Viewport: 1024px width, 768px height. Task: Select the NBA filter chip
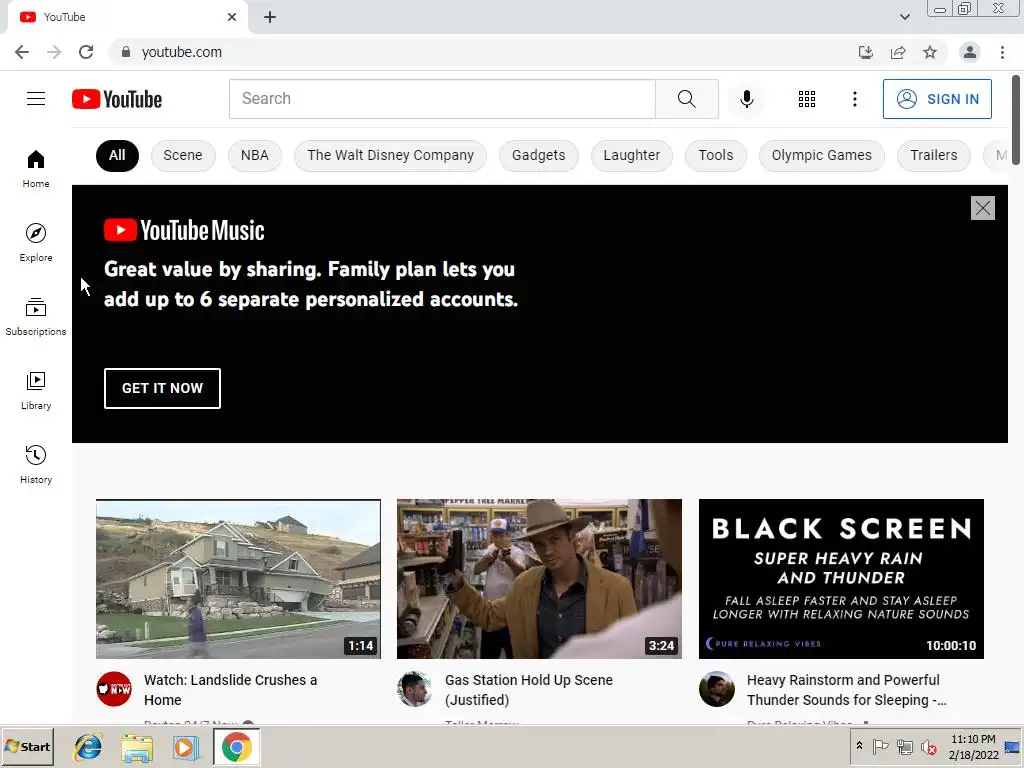tap(255, 155)
